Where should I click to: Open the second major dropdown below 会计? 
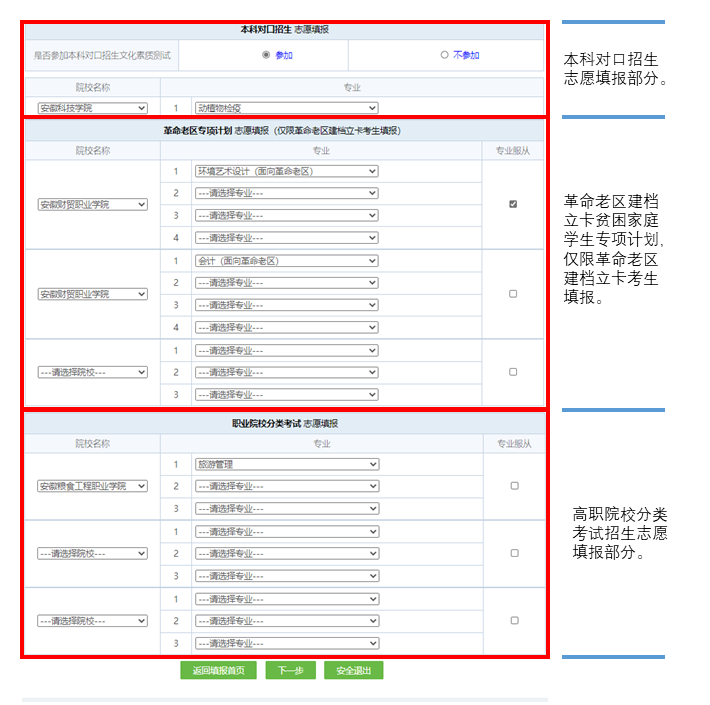(286, 283)
